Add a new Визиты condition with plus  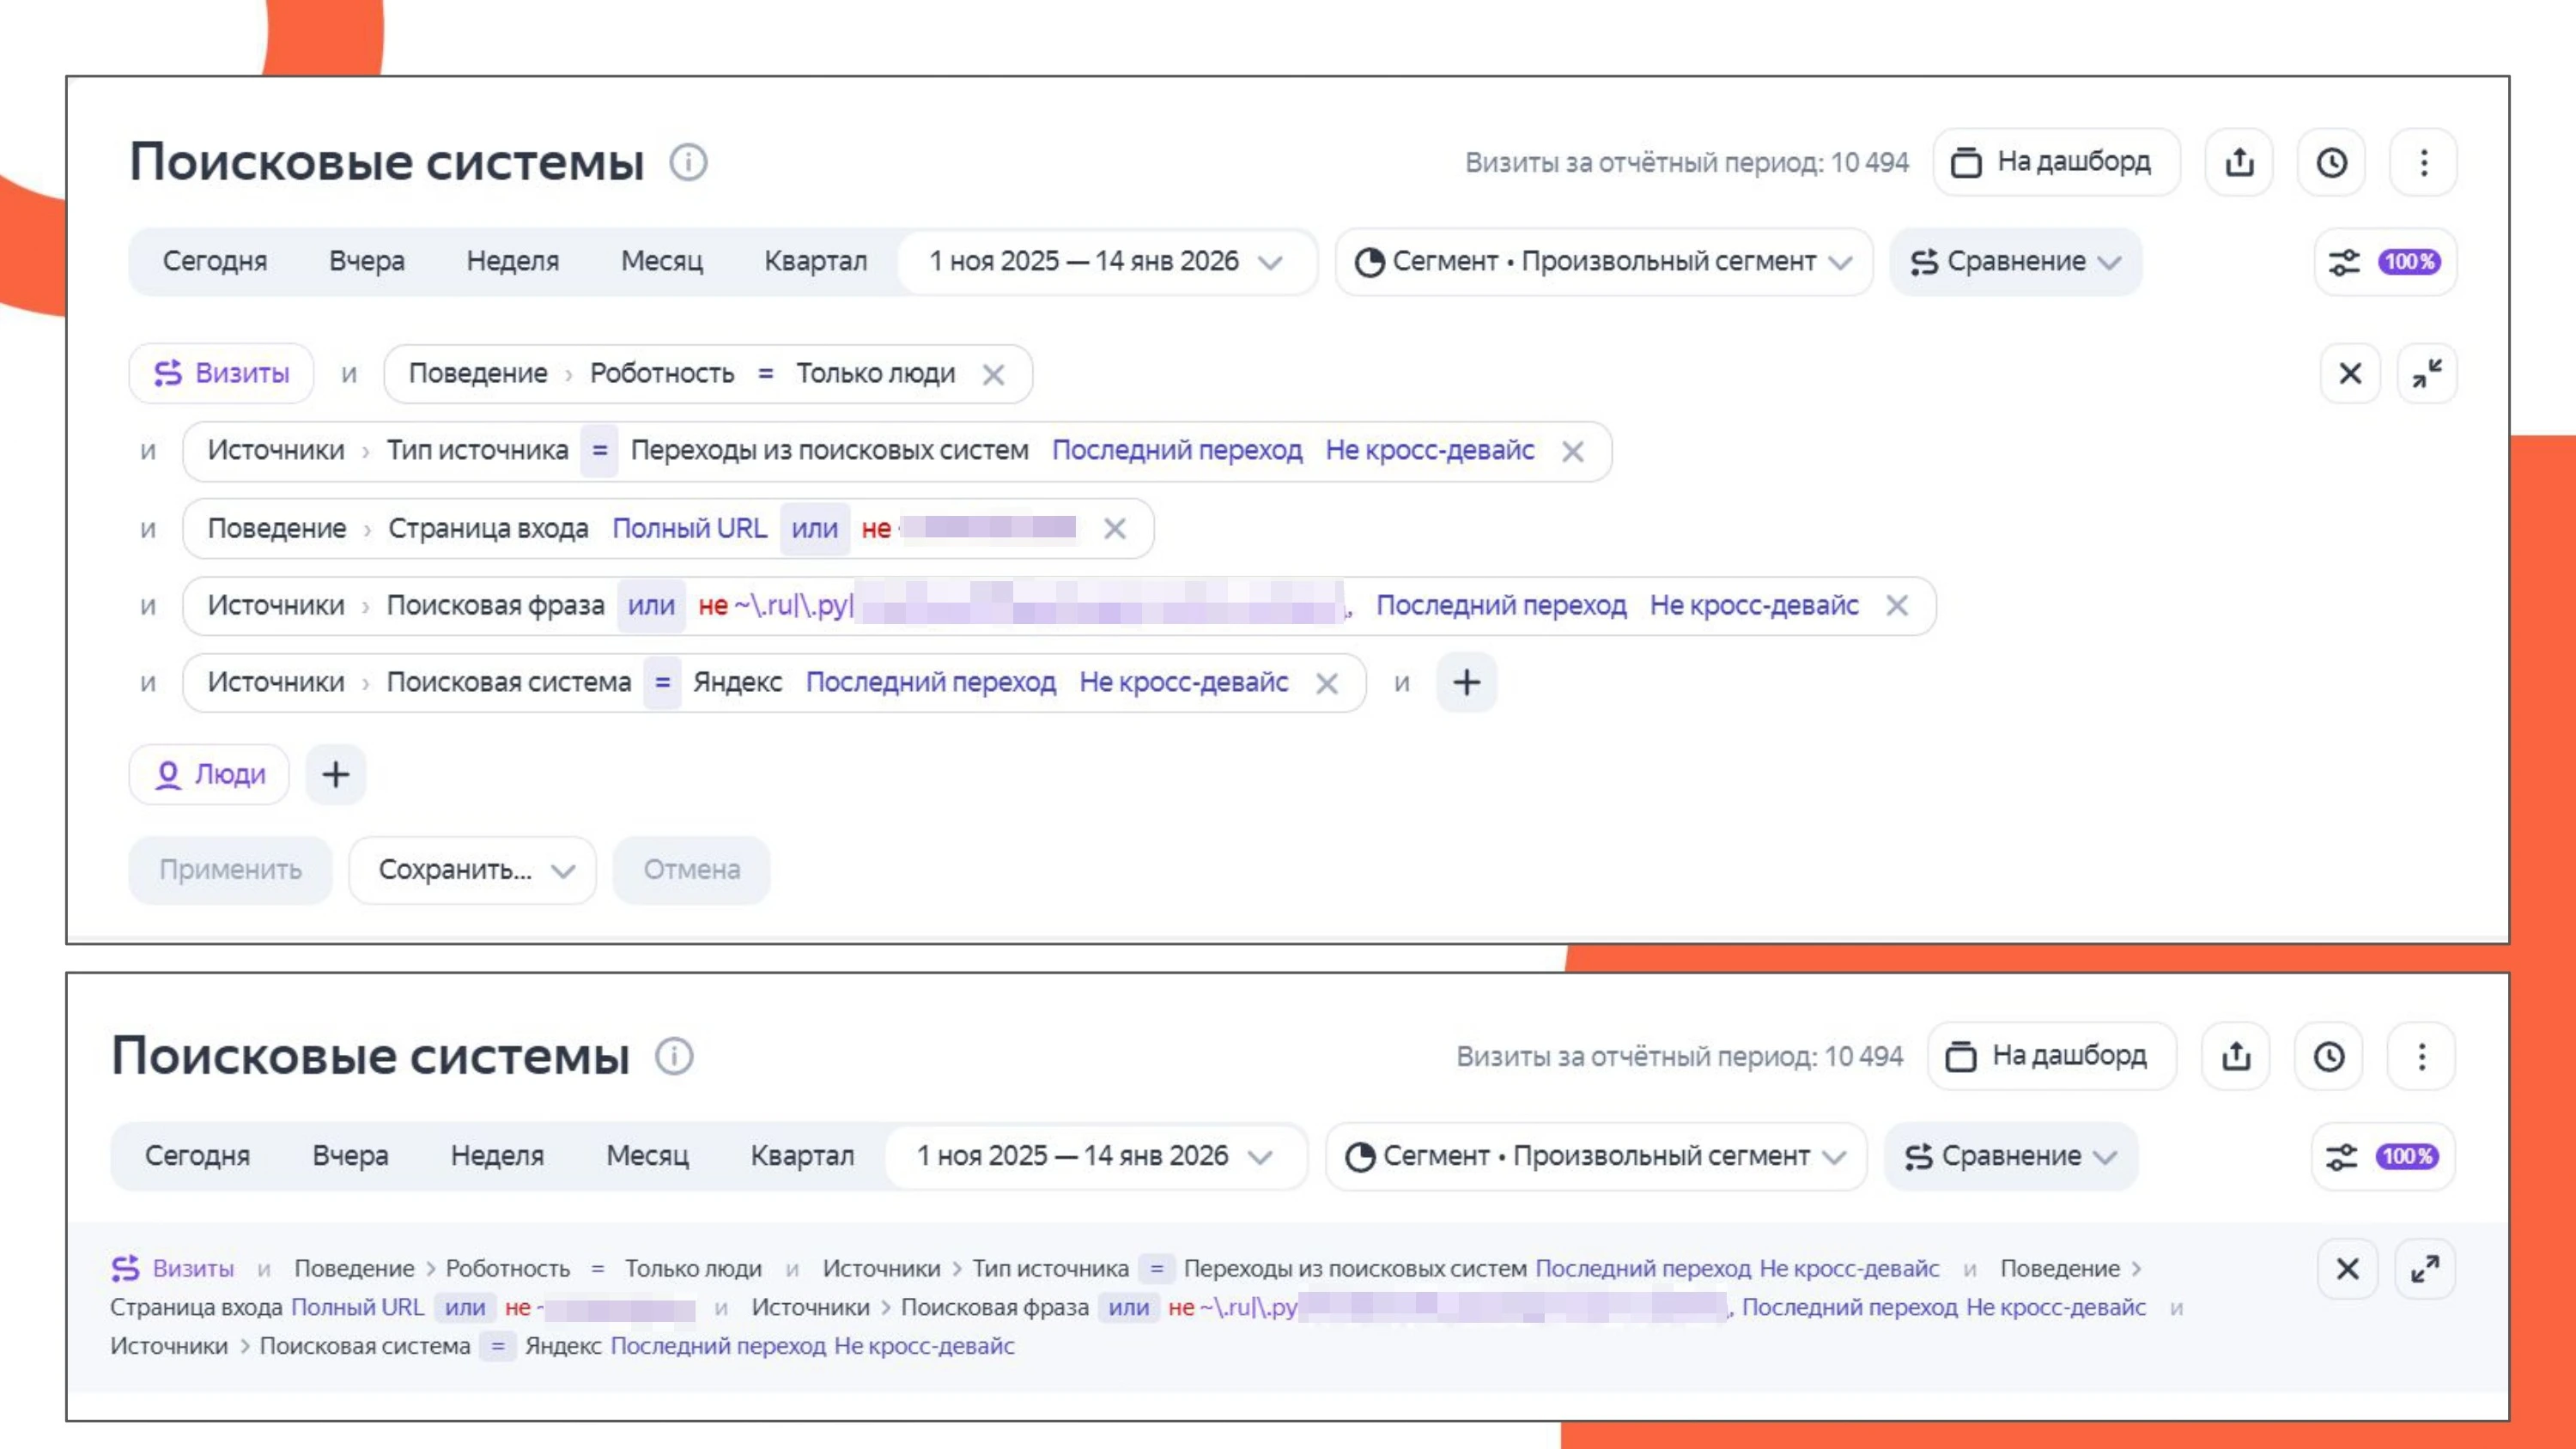(x=1466, y=683)
